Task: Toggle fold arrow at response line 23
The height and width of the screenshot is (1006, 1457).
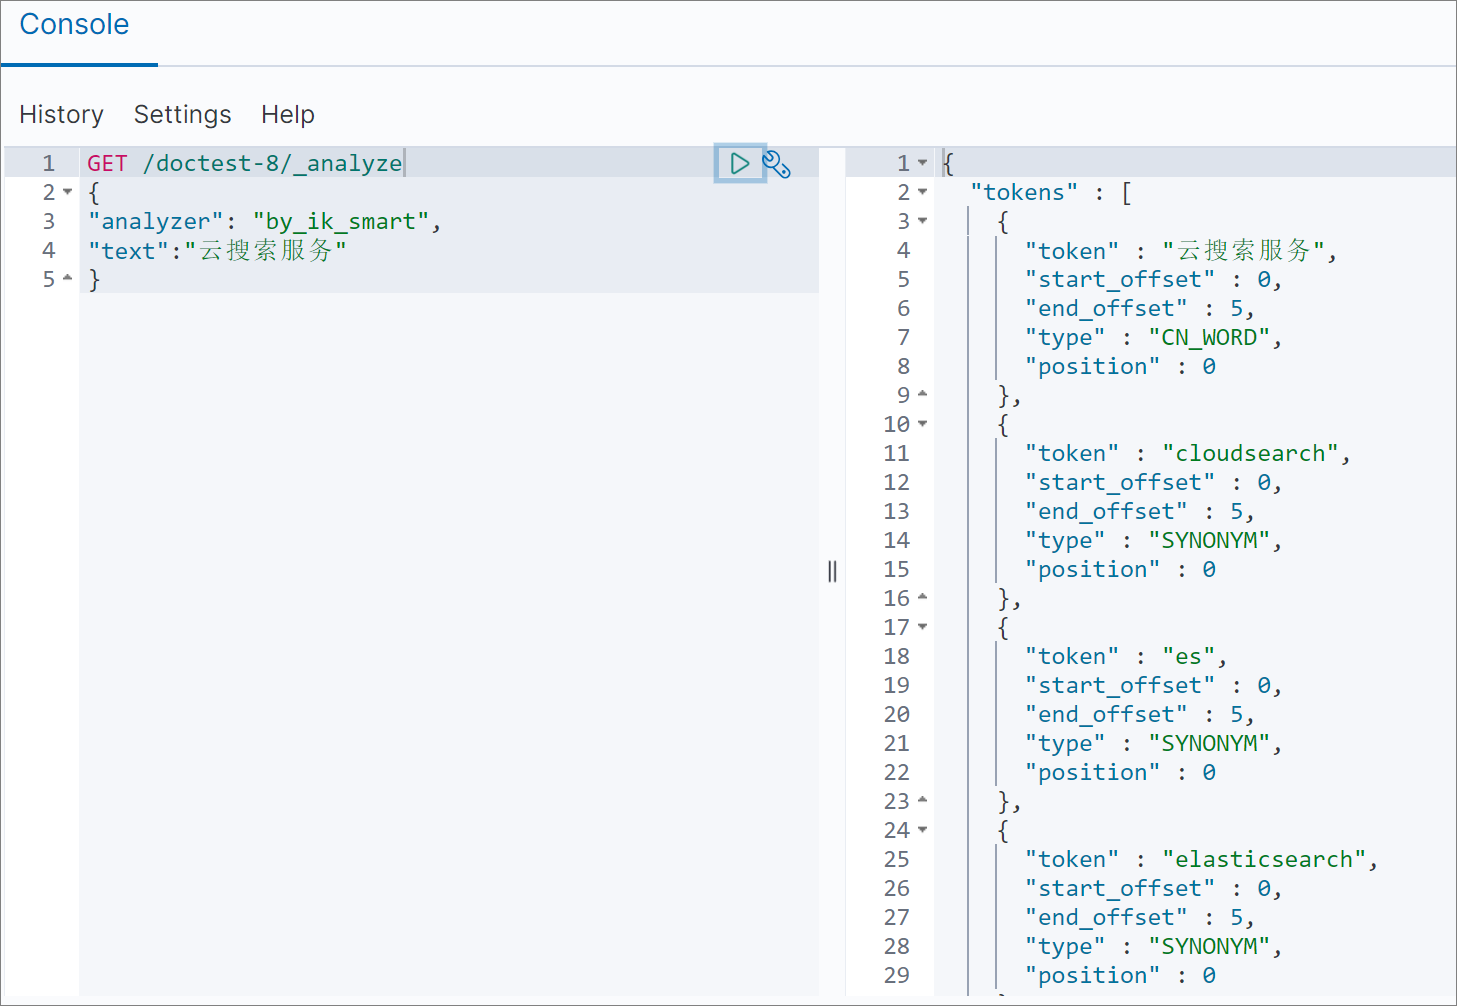Action: pos(923,800)
